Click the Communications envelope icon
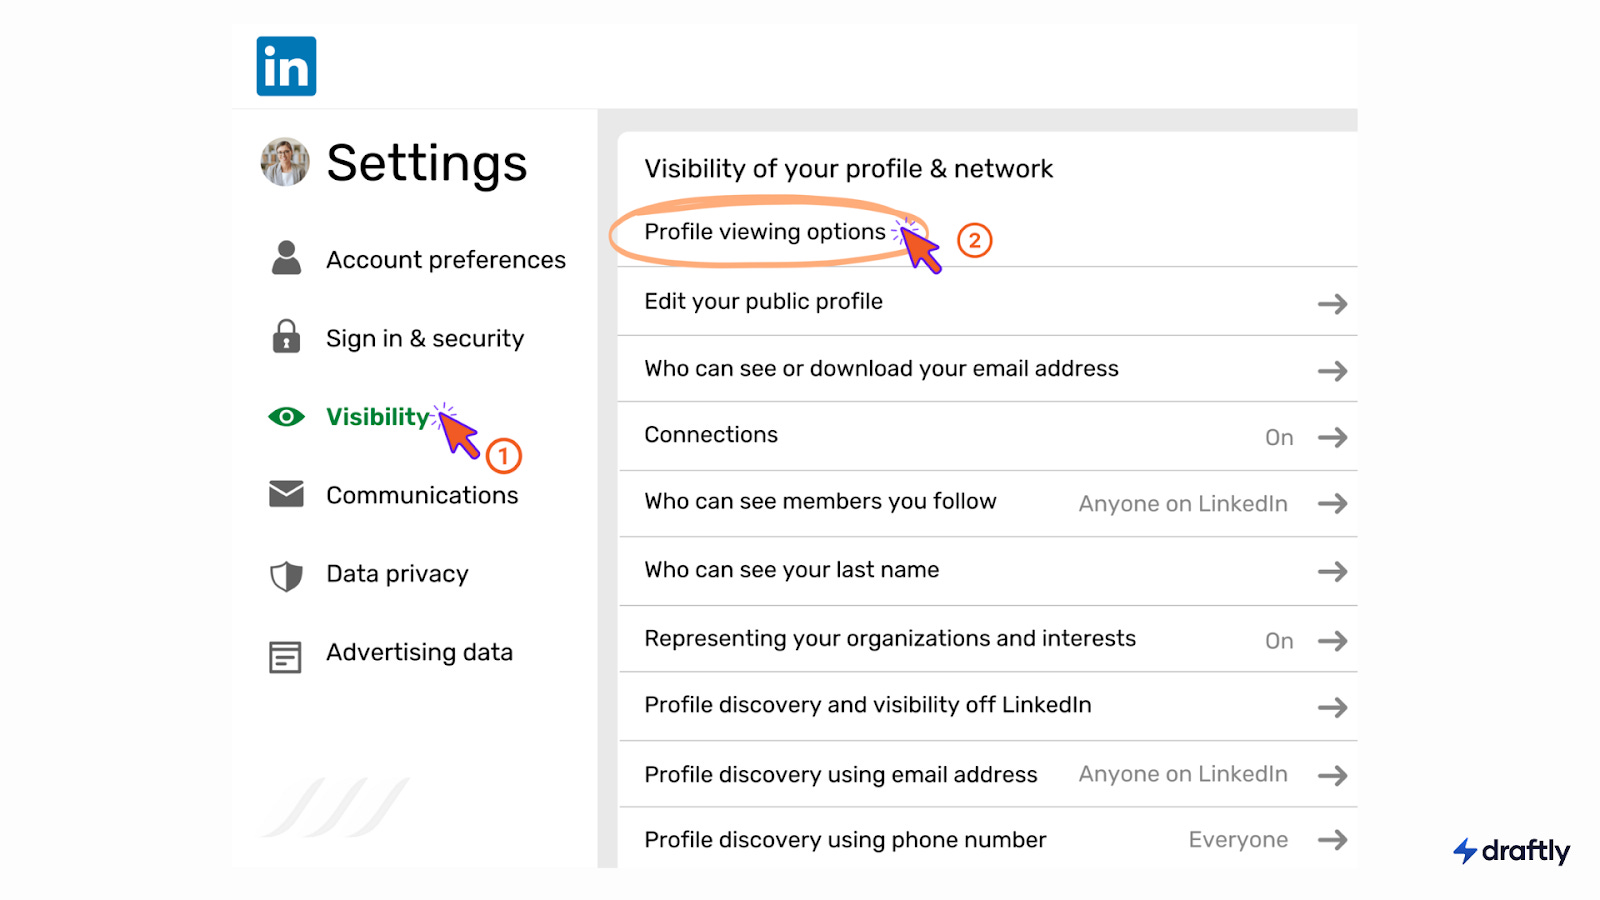 (286, 494)
